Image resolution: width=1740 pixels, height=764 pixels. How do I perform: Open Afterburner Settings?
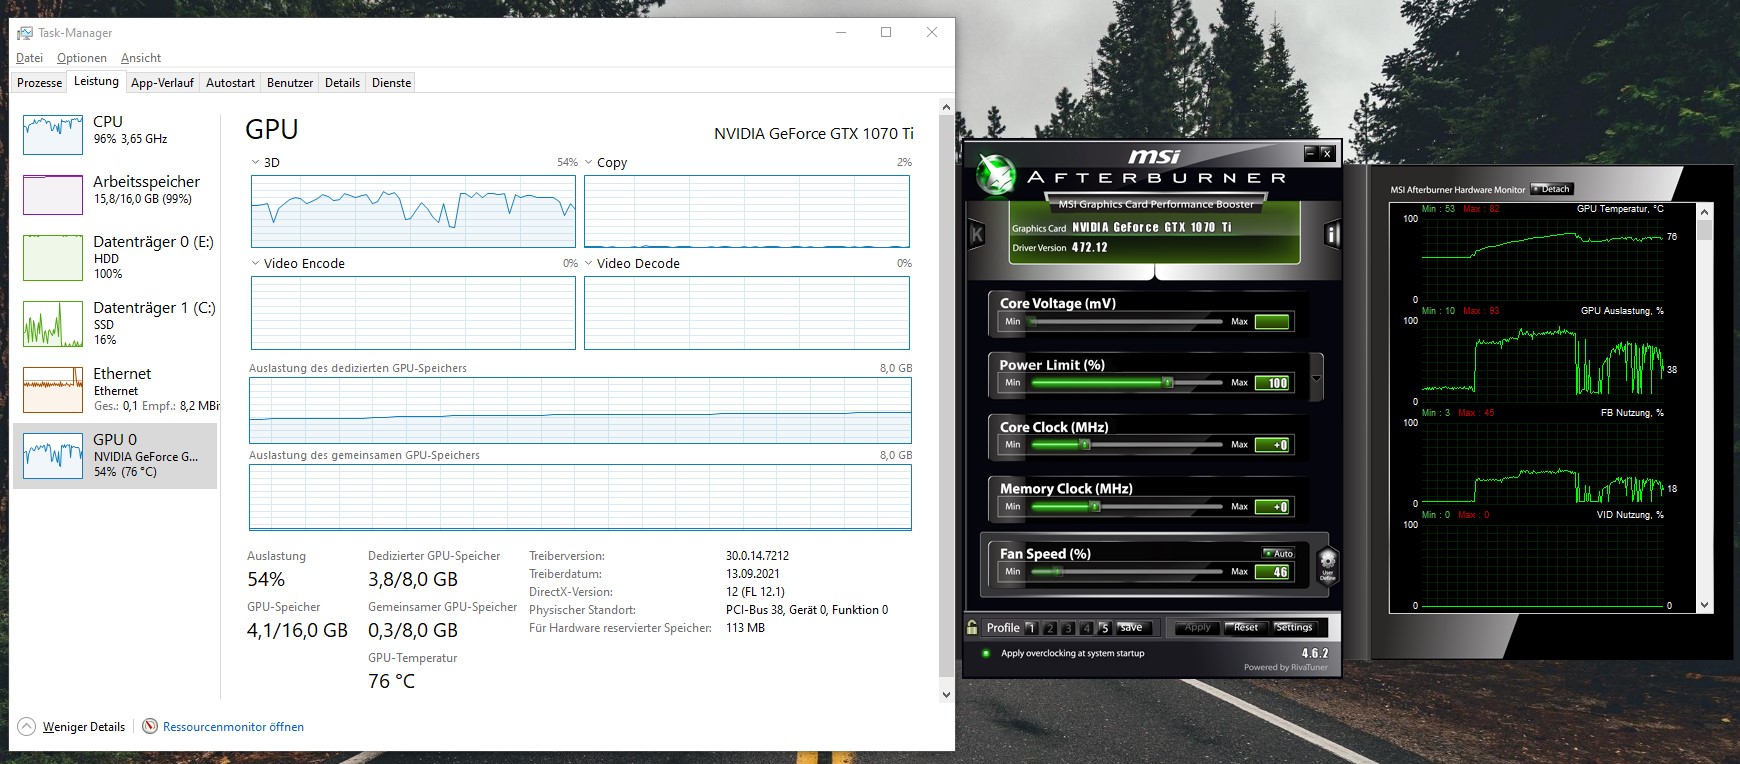pos(1294,628)
